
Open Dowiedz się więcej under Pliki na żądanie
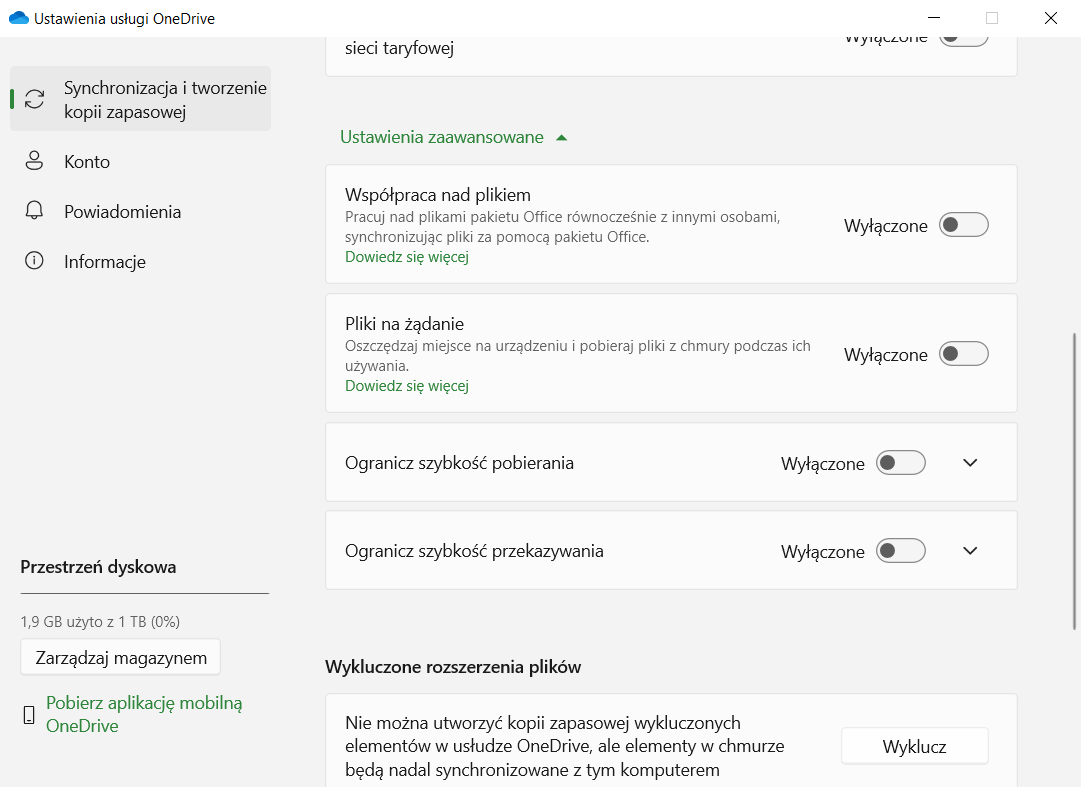point(407,386)
